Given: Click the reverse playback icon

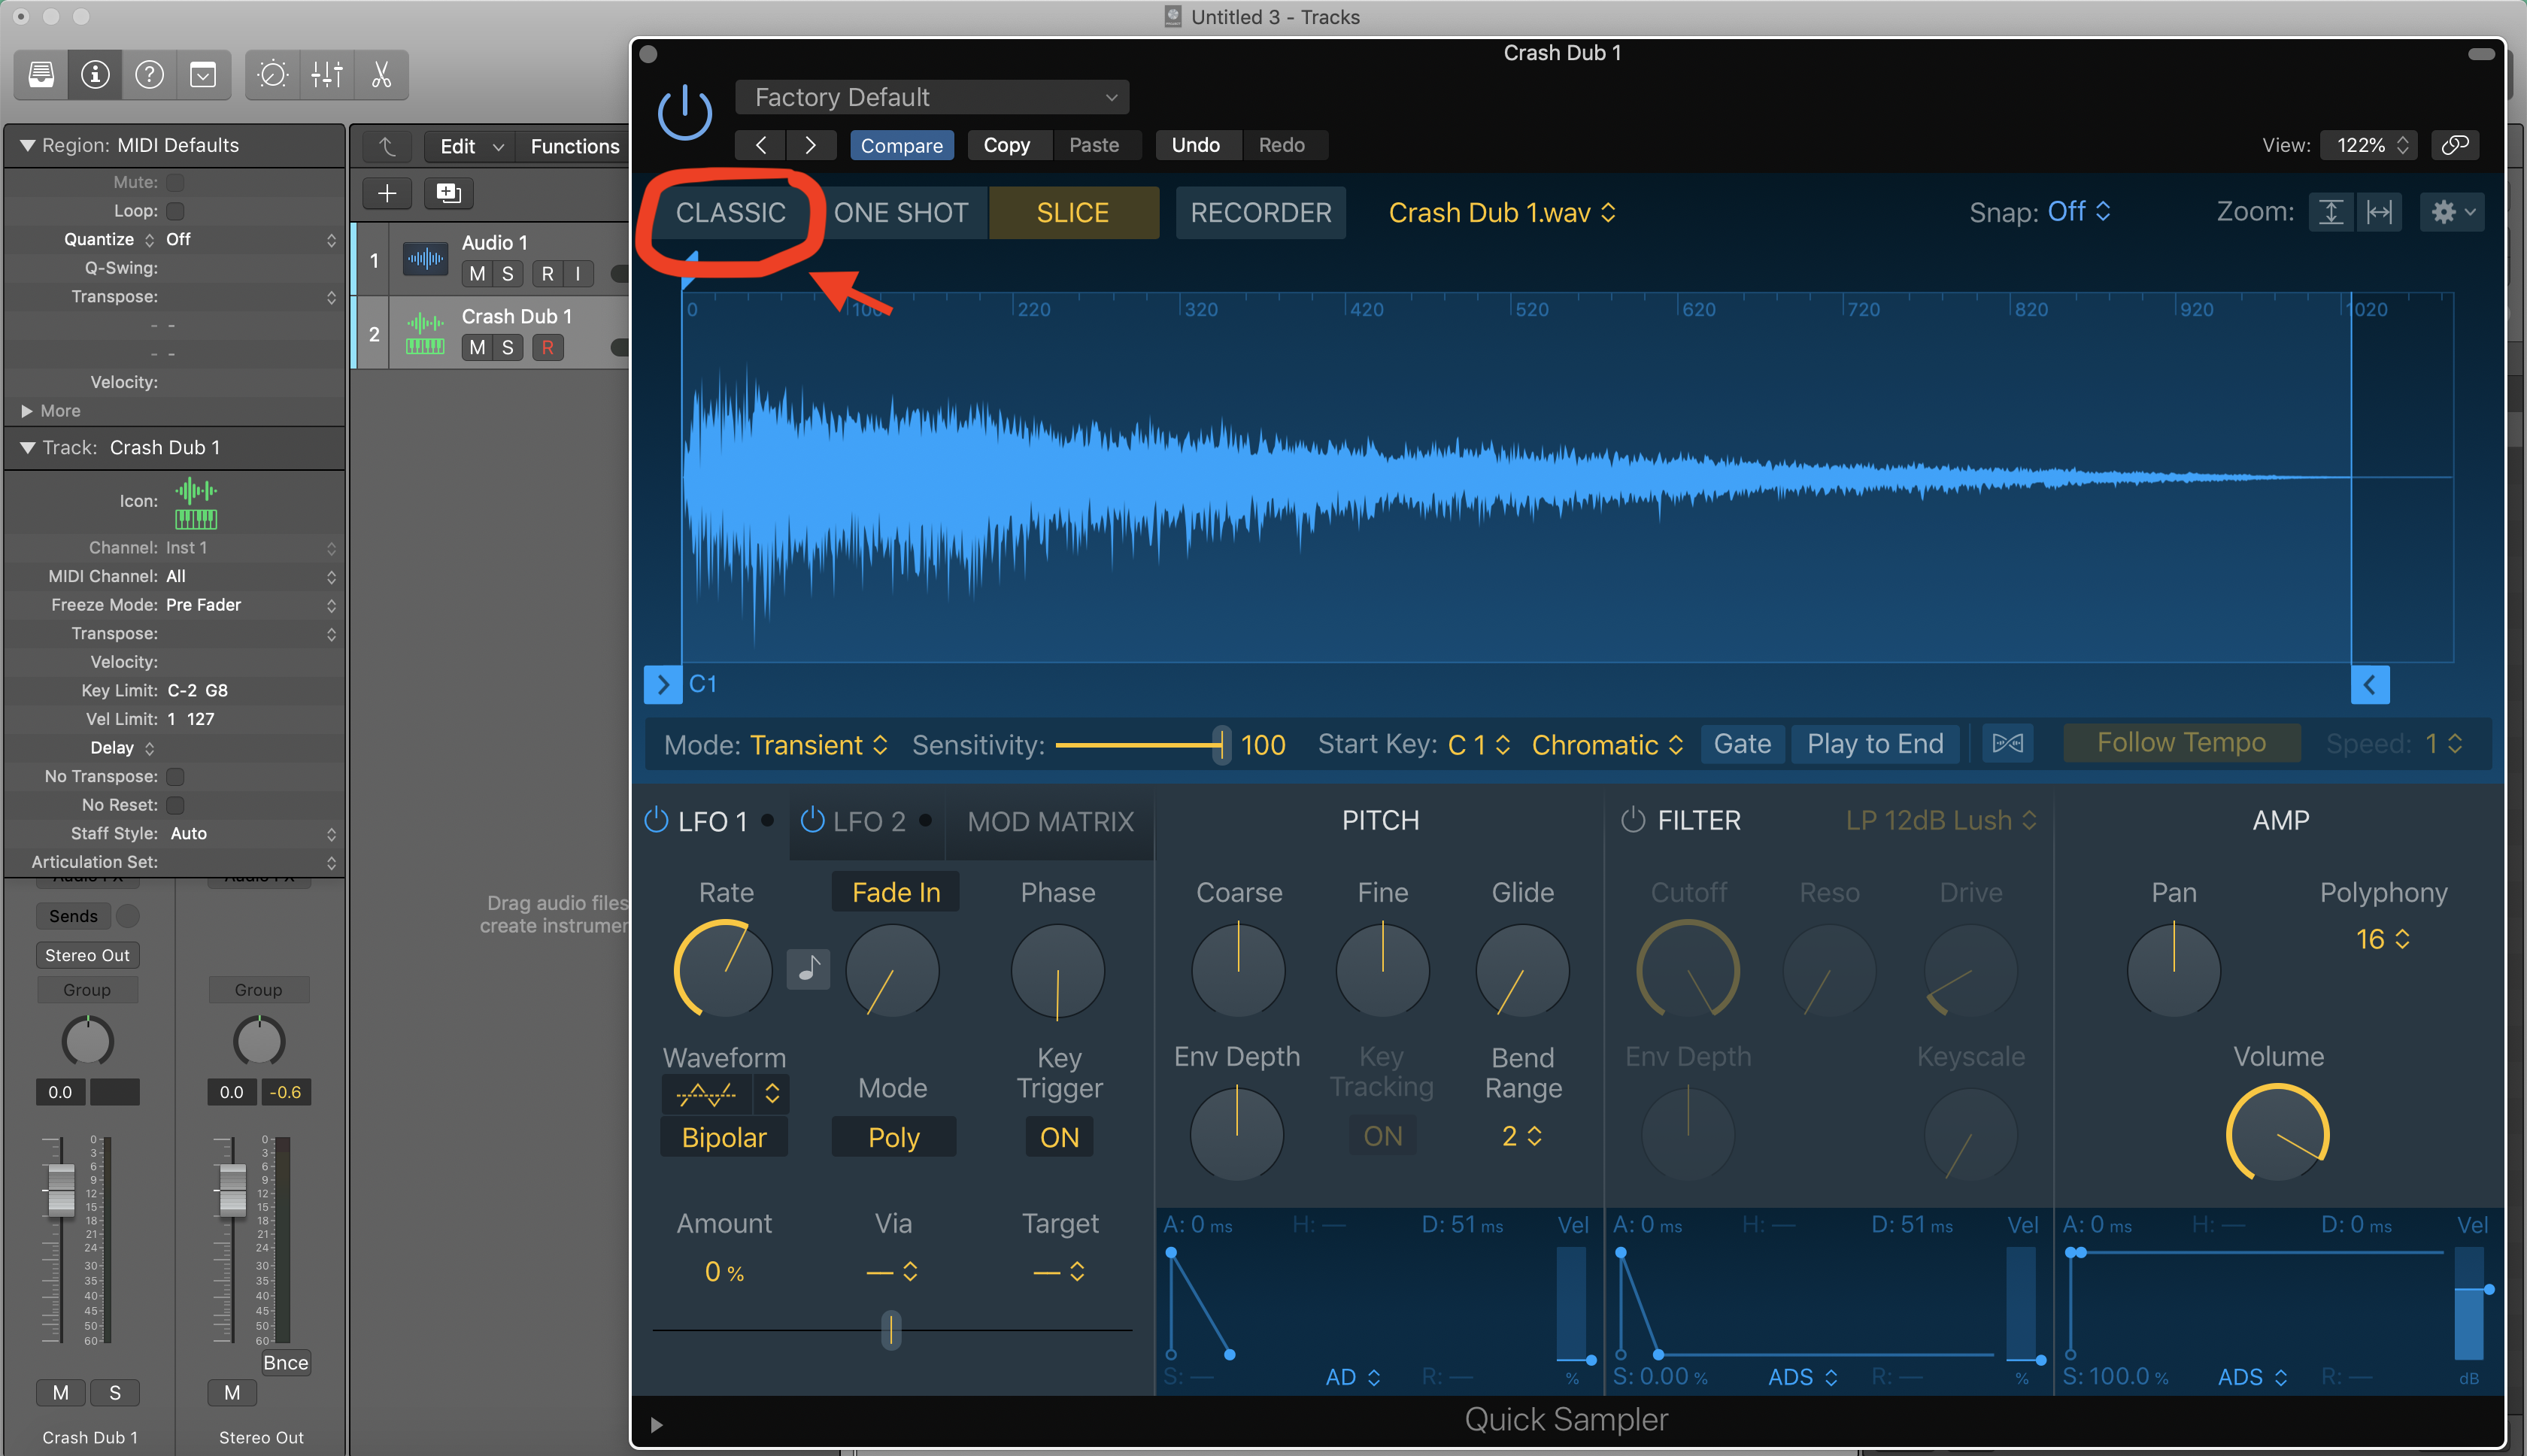Looking at the screenshot, I should [x=2008, y=743].
